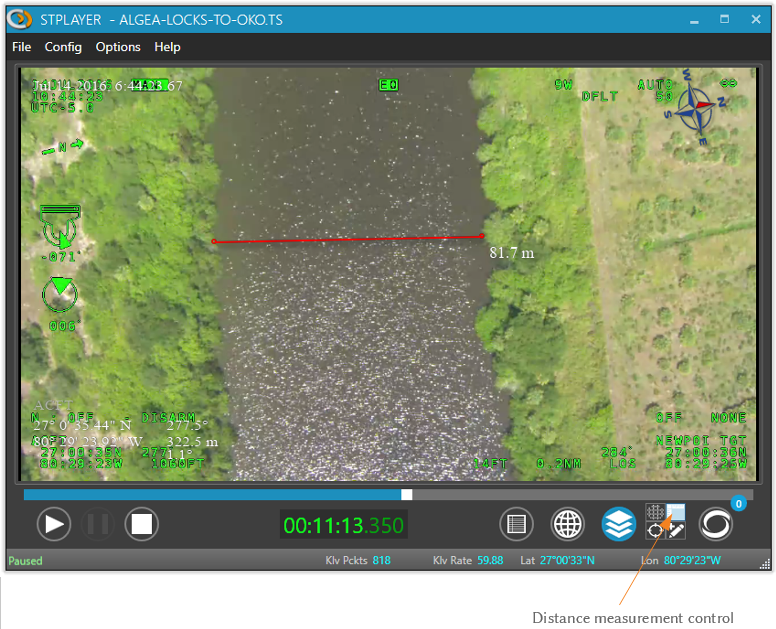This screenshot has height=629, width=776.
Task: Click the Play button
Action: click(53, 524)
